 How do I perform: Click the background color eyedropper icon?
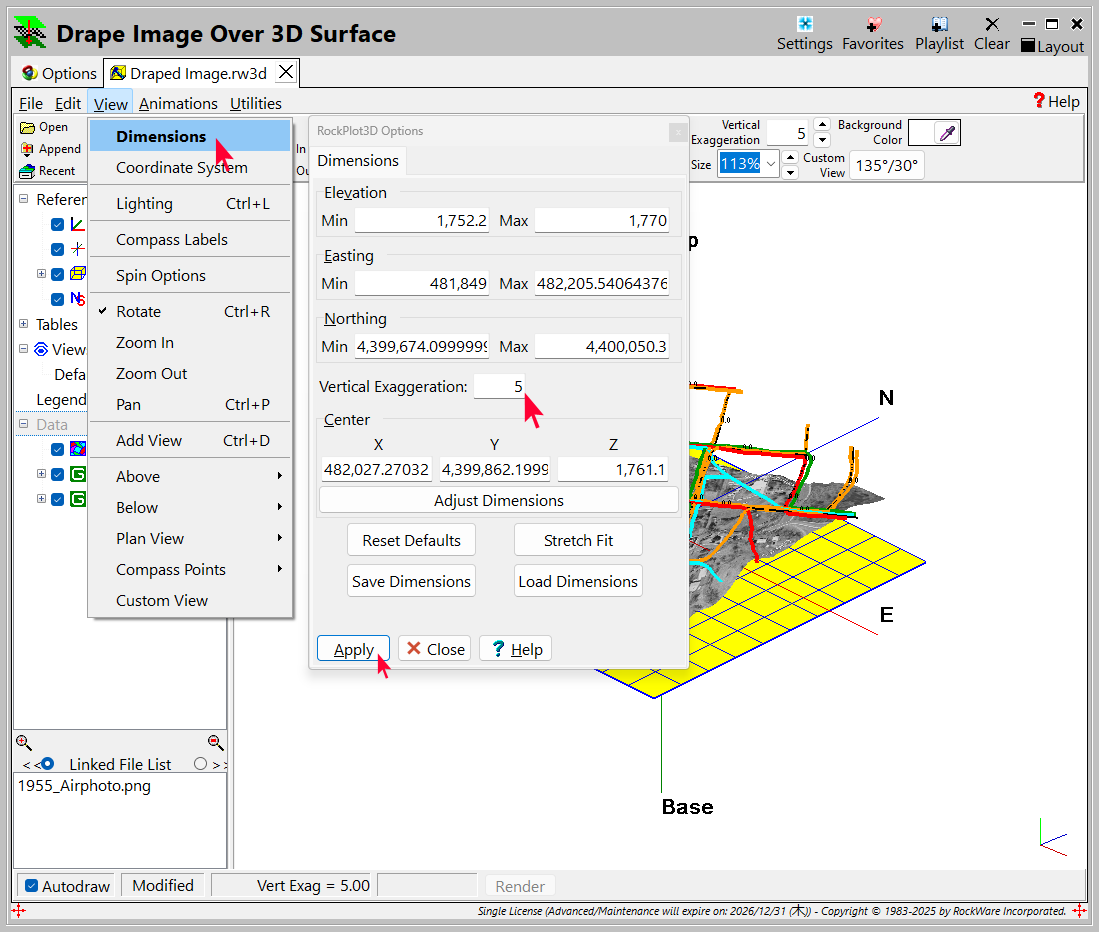[x=947, y=133]
